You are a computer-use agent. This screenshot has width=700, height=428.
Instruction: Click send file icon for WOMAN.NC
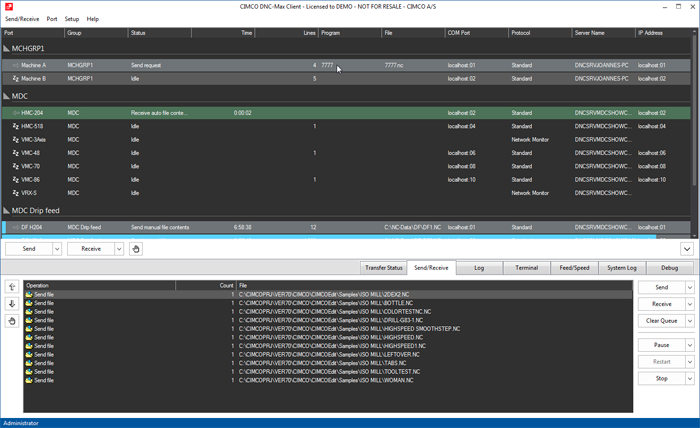click(x=29, y=380)
